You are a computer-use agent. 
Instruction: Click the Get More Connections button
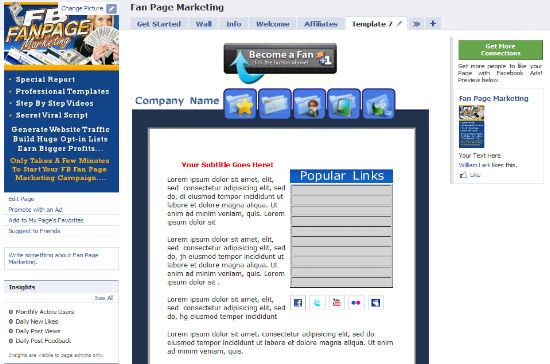tap(500, 50)
